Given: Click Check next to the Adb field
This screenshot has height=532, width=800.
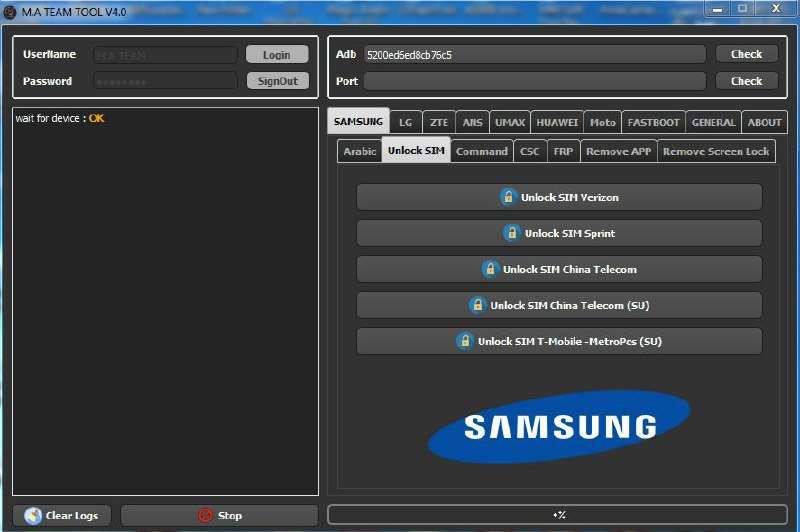Looking at the screenshot, I should point(746,54).
